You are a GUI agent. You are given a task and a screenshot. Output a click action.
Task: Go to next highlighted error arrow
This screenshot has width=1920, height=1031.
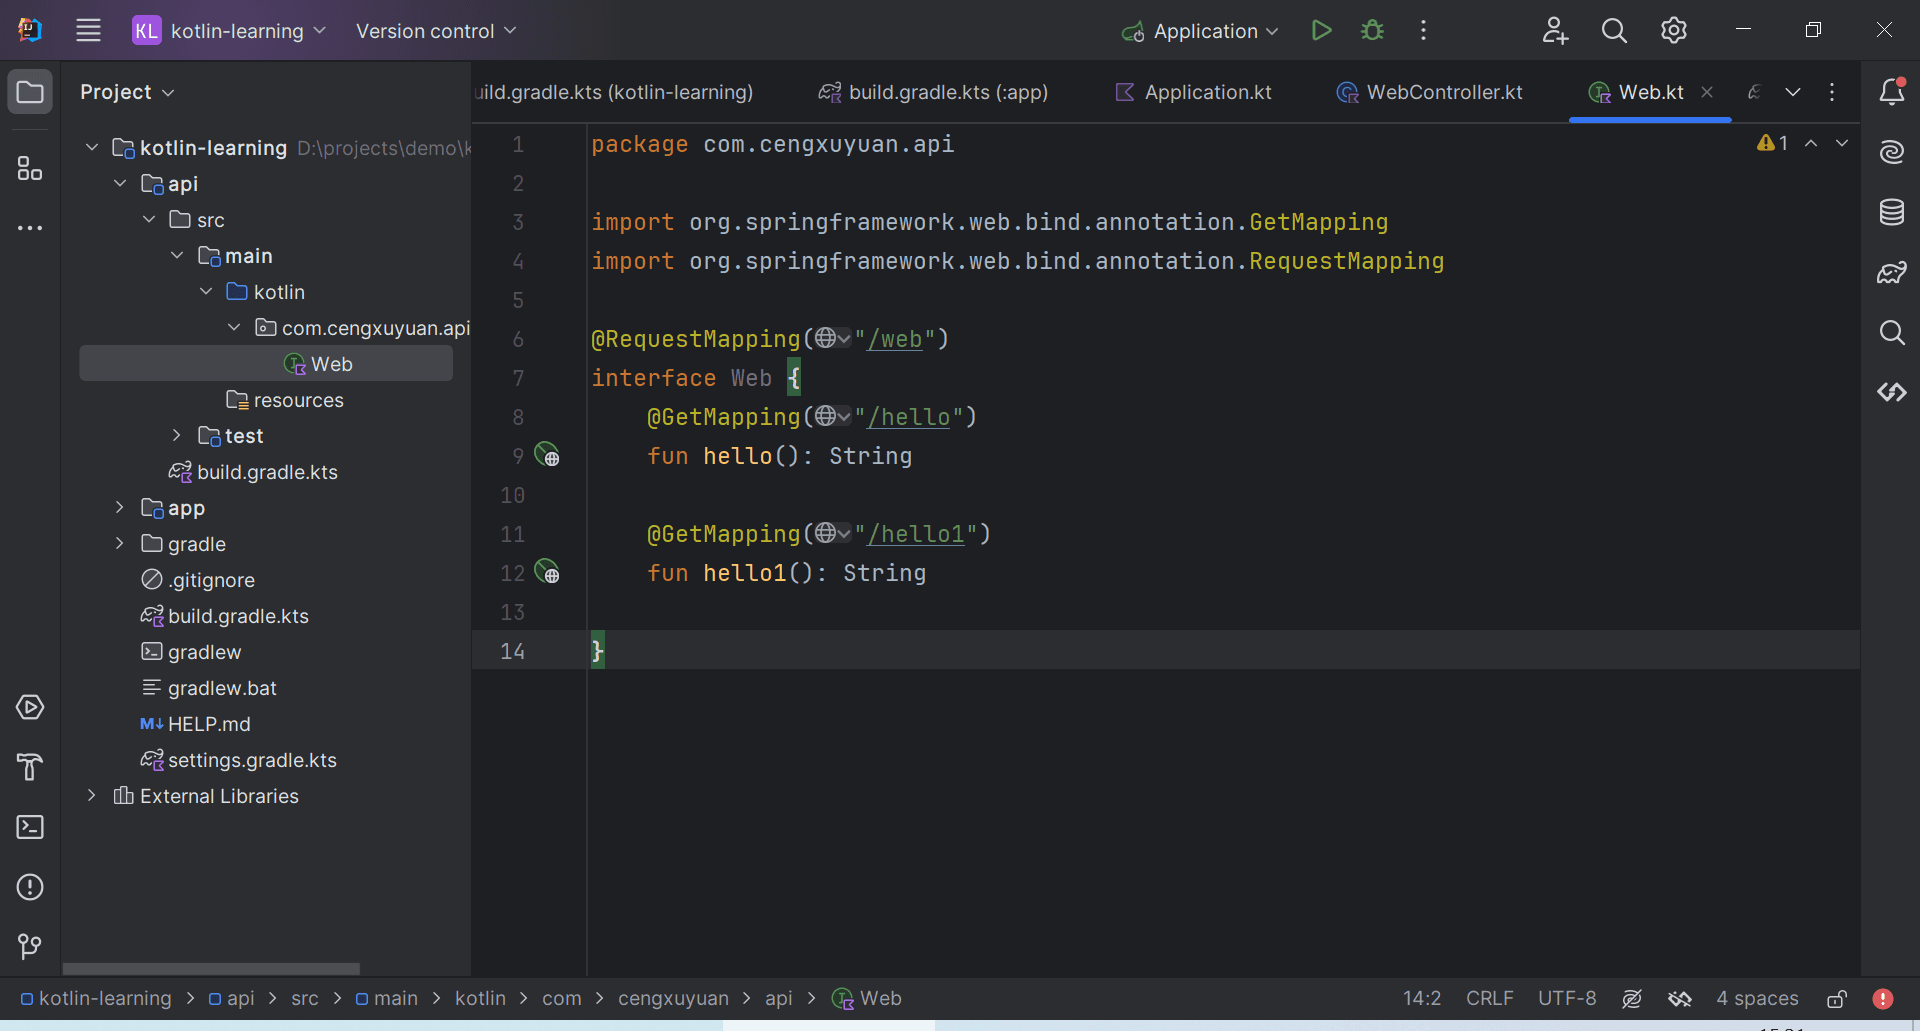point(1842,143)
